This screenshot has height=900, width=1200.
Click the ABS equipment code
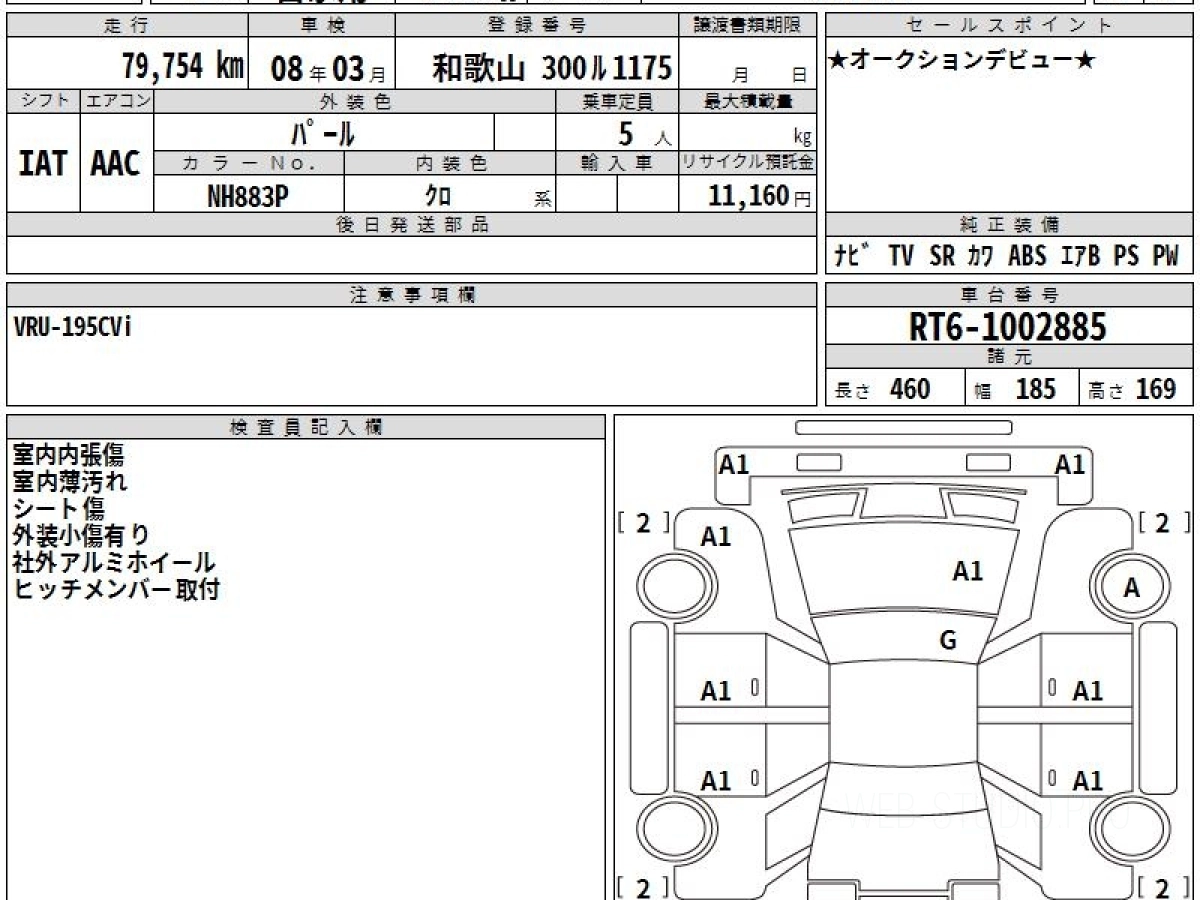(x=1027, y=256)
